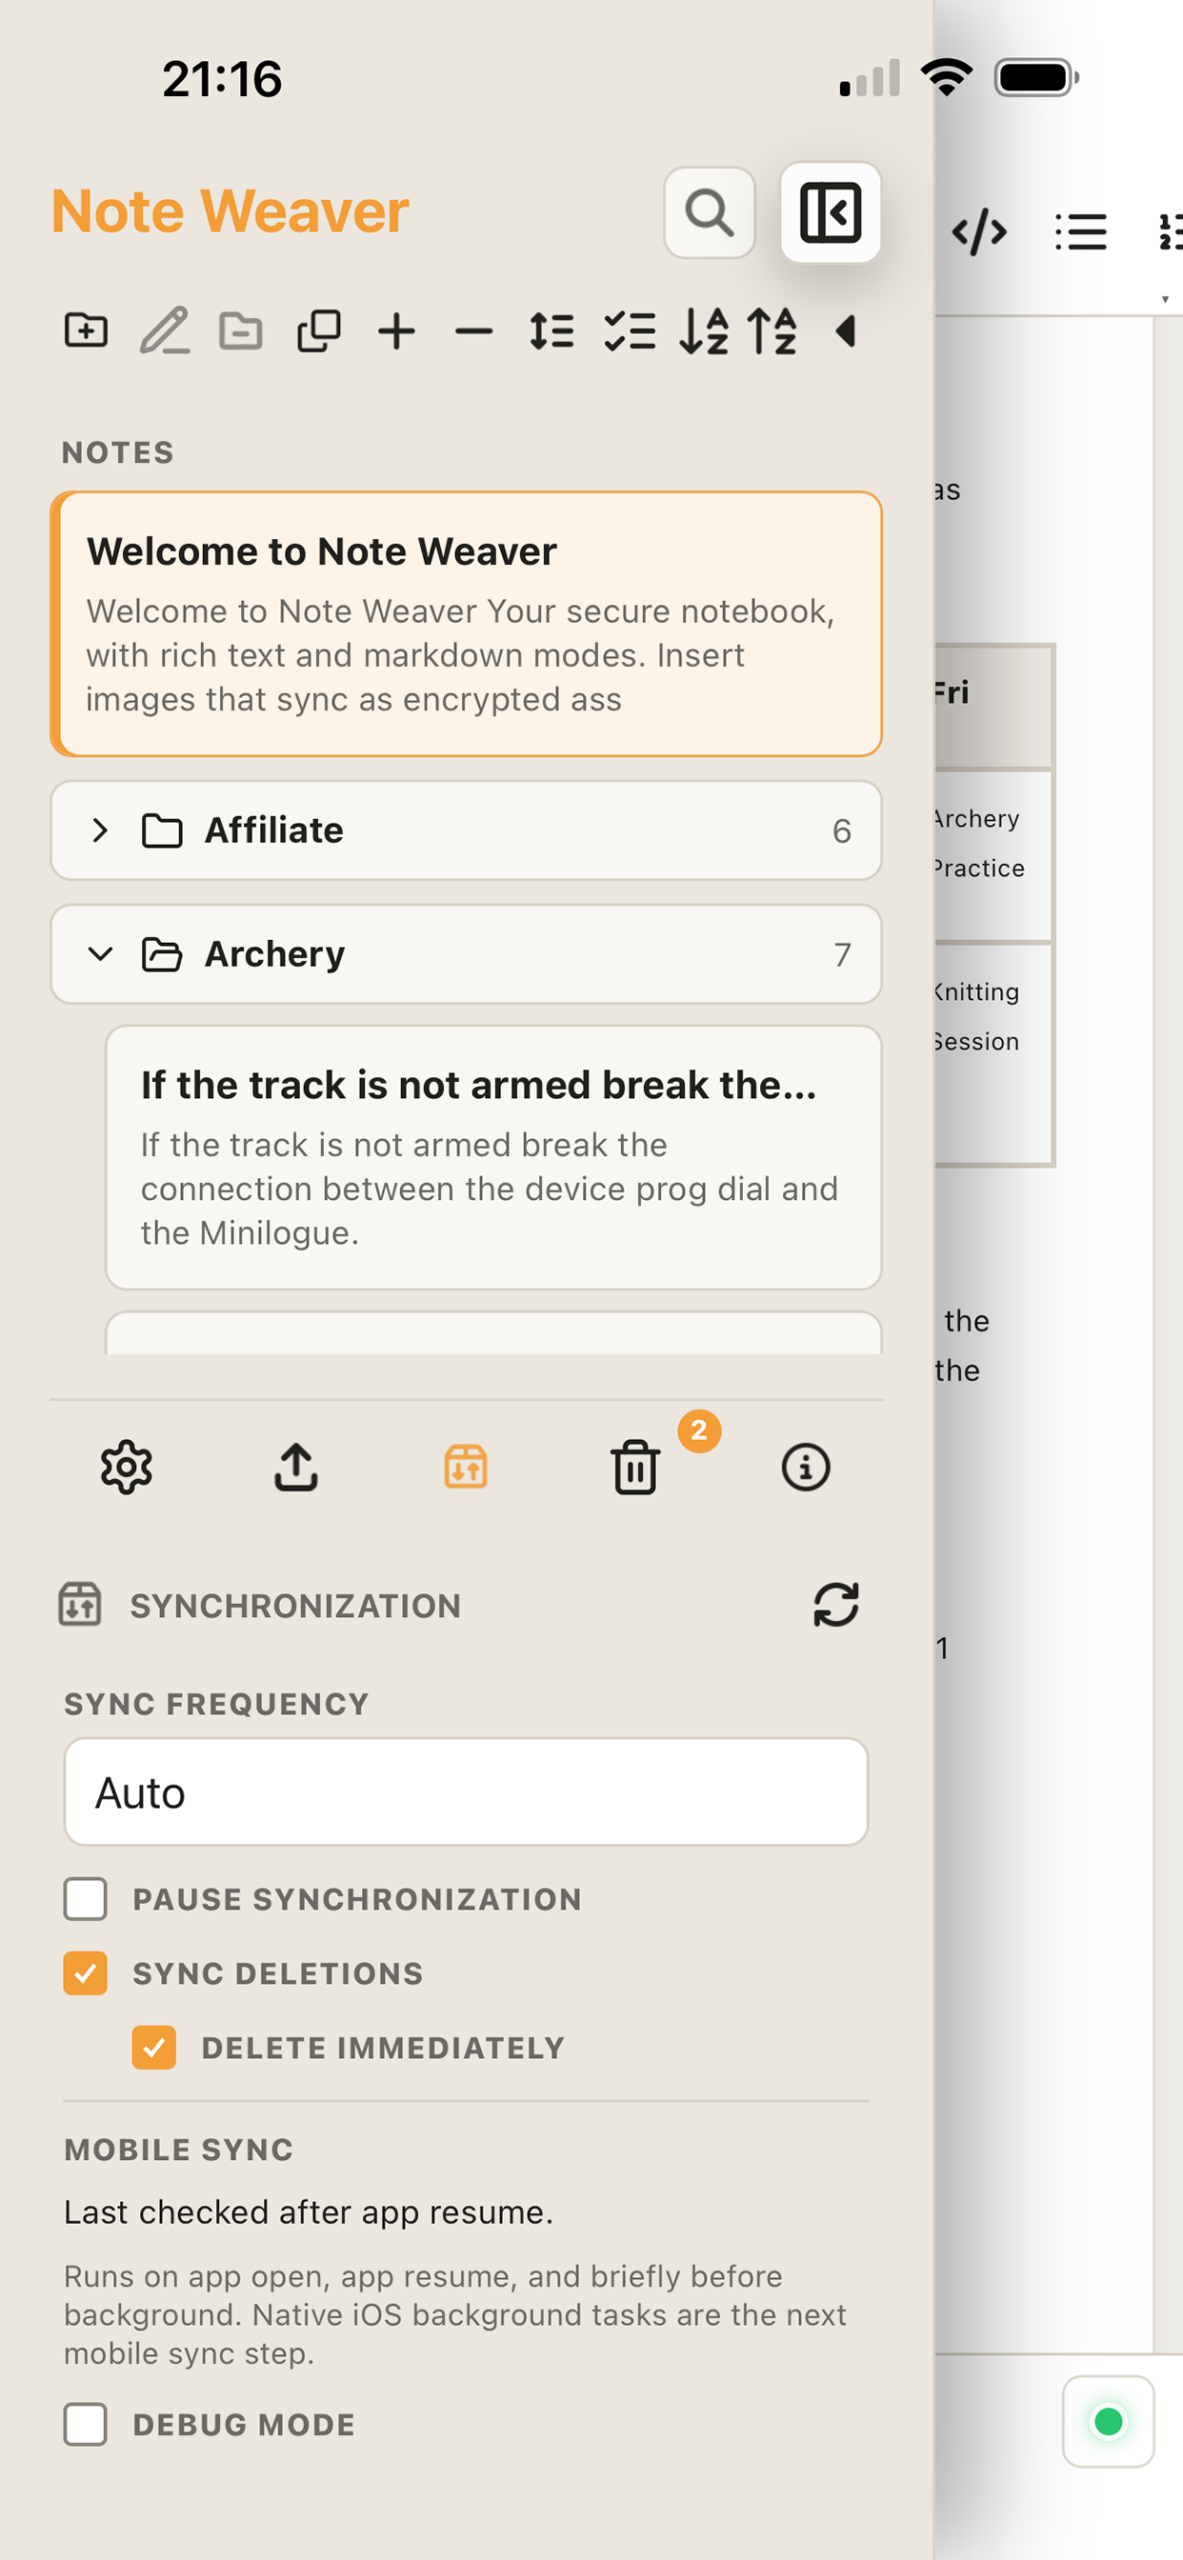Viewport: 1183px width, 2560px height.
Task: Open the settings gear icon
Action: click(x=126, y=1467)
